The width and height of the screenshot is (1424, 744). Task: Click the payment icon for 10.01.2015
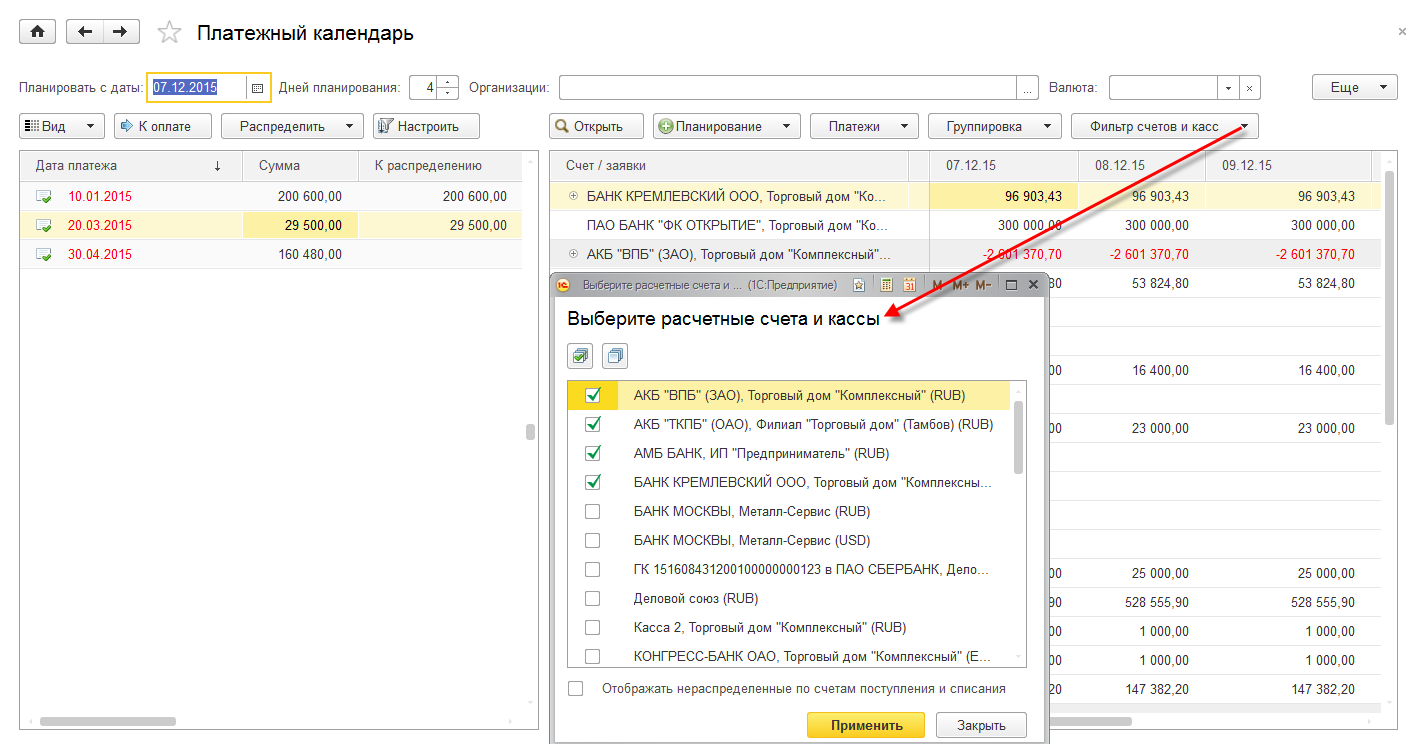coord(44,197)
